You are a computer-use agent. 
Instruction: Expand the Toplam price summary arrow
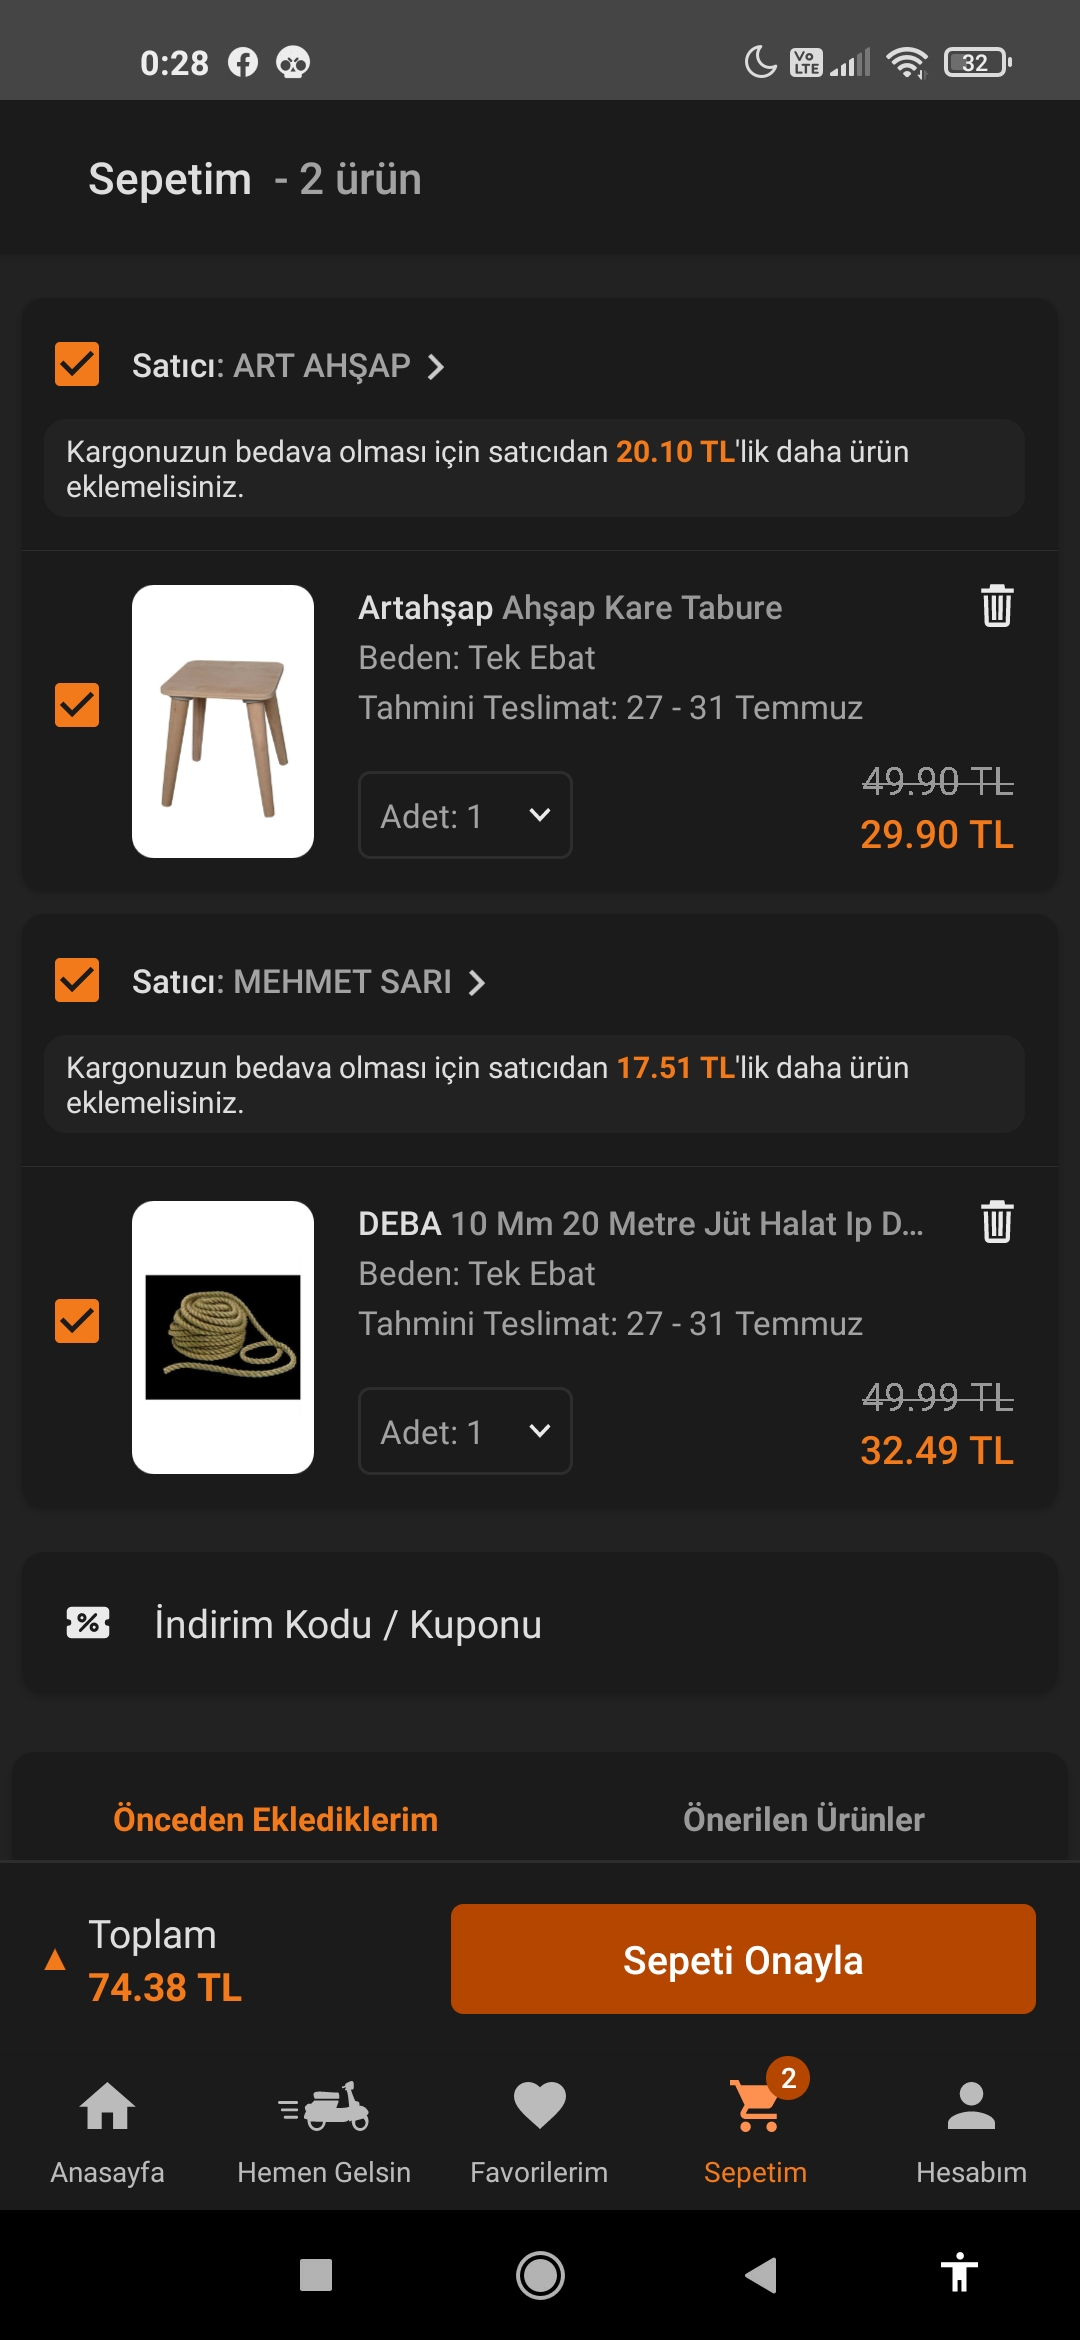tap(55, 1960)
